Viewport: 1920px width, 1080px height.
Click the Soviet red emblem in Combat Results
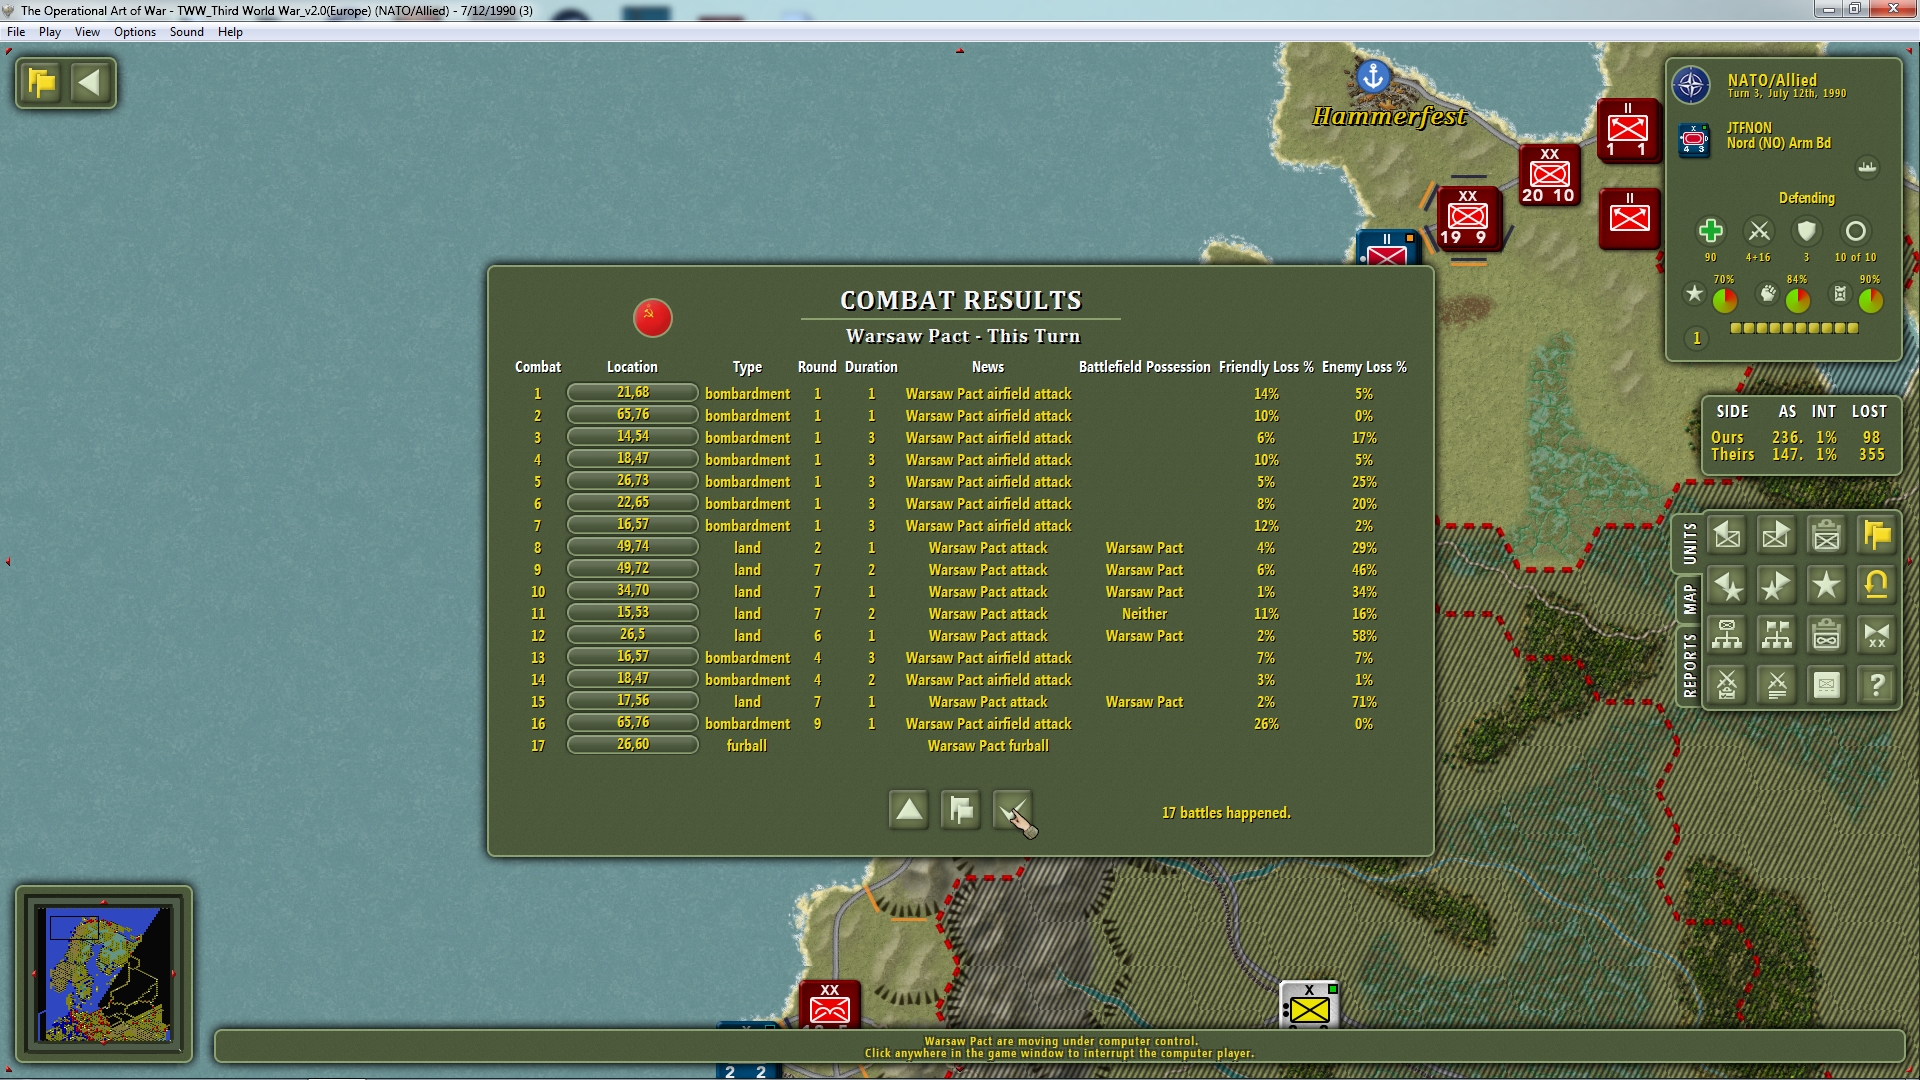(652, 318)
